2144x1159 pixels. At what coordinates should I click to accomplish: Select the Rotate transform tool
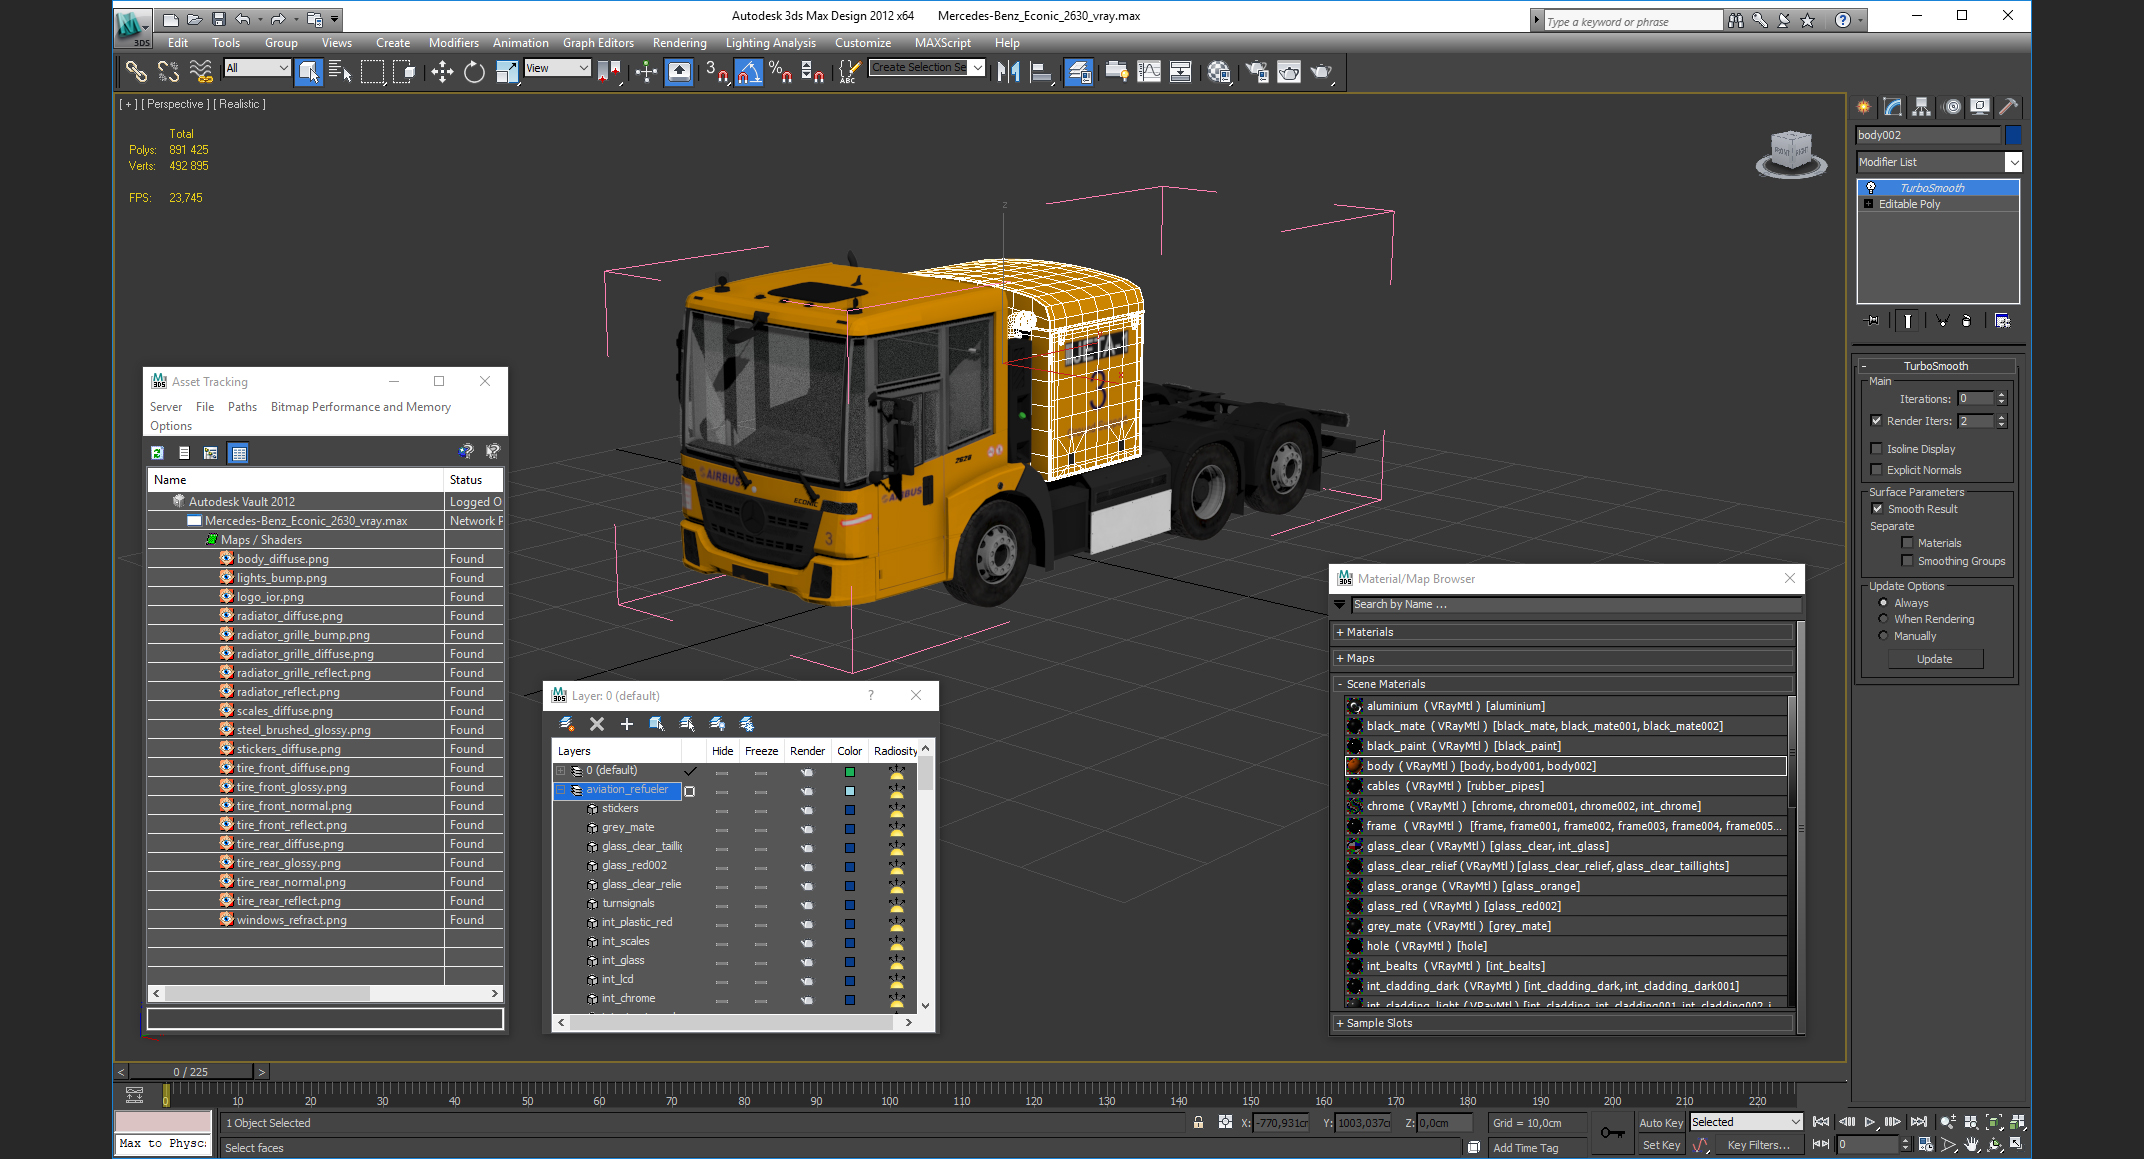tap(474, 71)
